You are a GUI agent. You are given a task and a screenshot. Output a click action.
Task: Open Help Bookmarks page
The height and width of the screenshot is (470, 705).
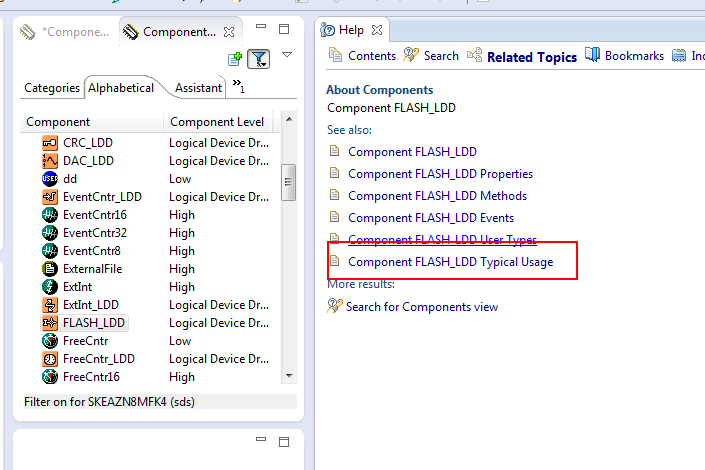pyautogui.click(x=624, y=56)
